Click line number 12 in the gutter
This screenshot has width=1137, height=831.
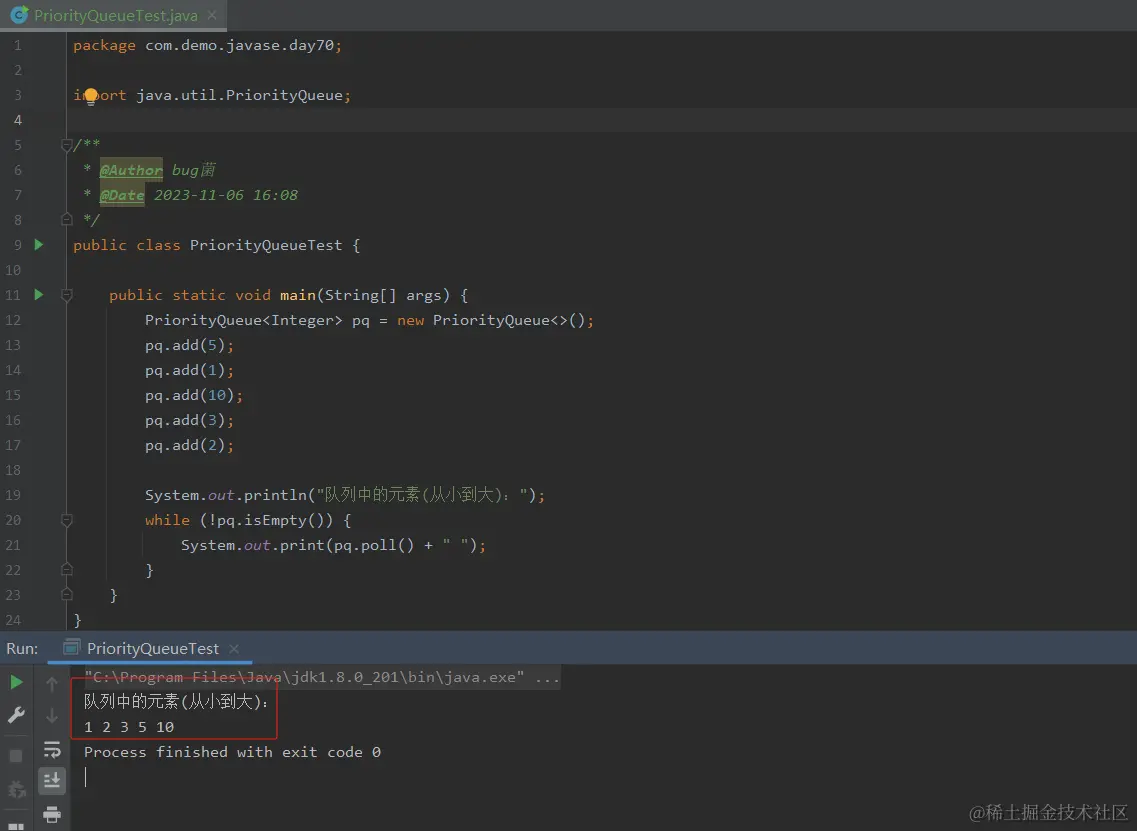[14, 320]
